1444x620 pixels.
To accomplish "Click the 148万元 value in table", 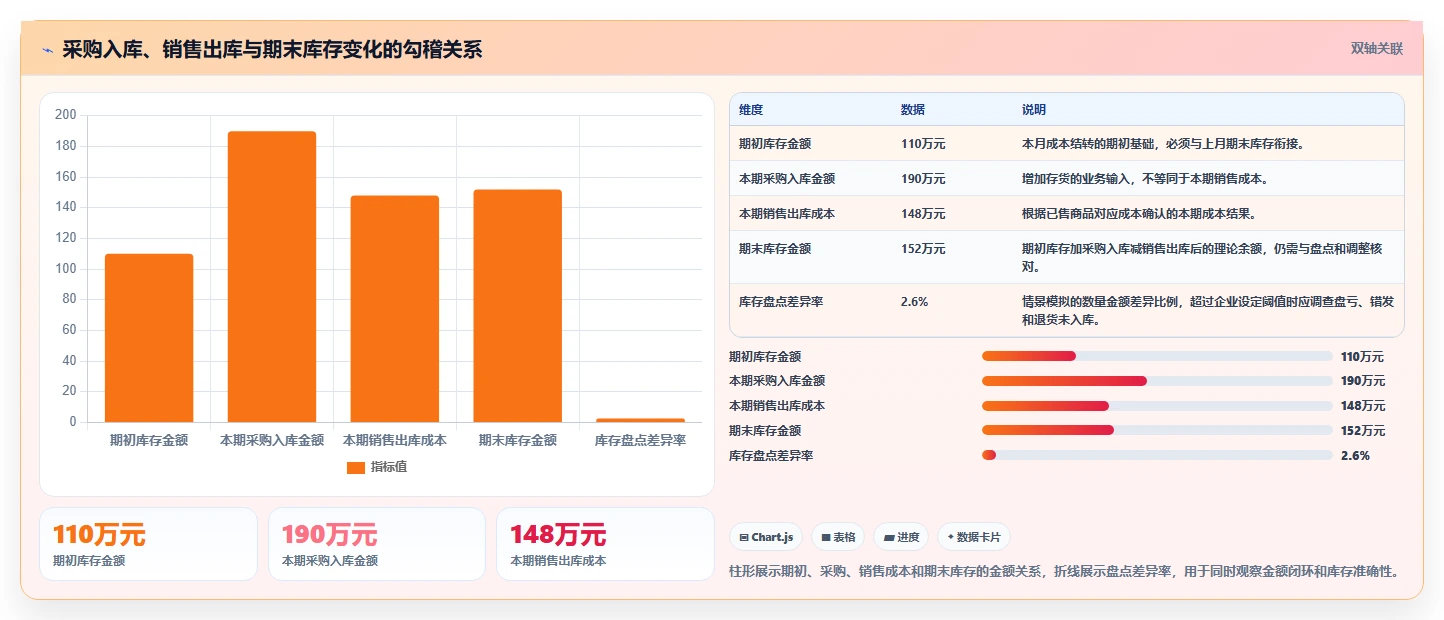I will 923,214.
